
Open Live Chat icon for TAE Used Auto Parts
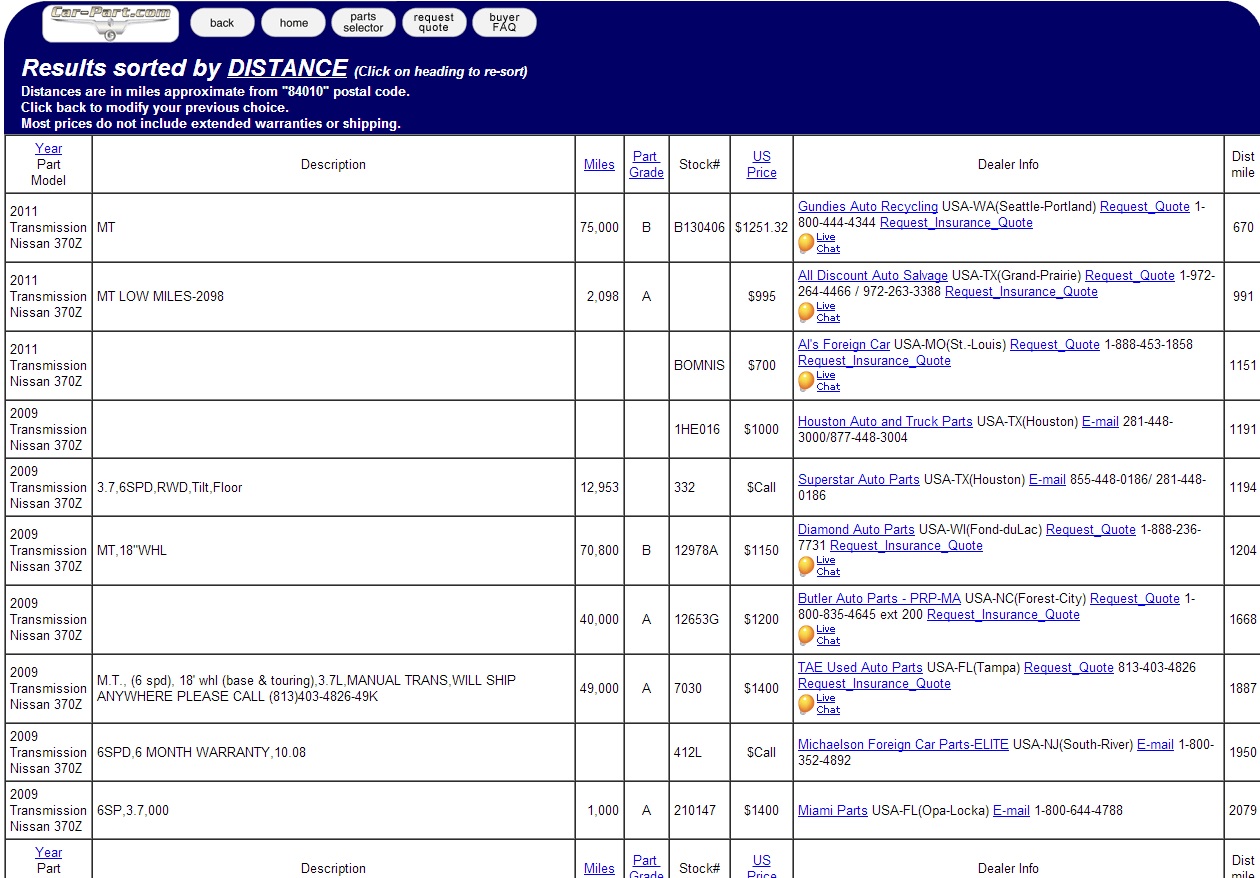pos(806,704)
